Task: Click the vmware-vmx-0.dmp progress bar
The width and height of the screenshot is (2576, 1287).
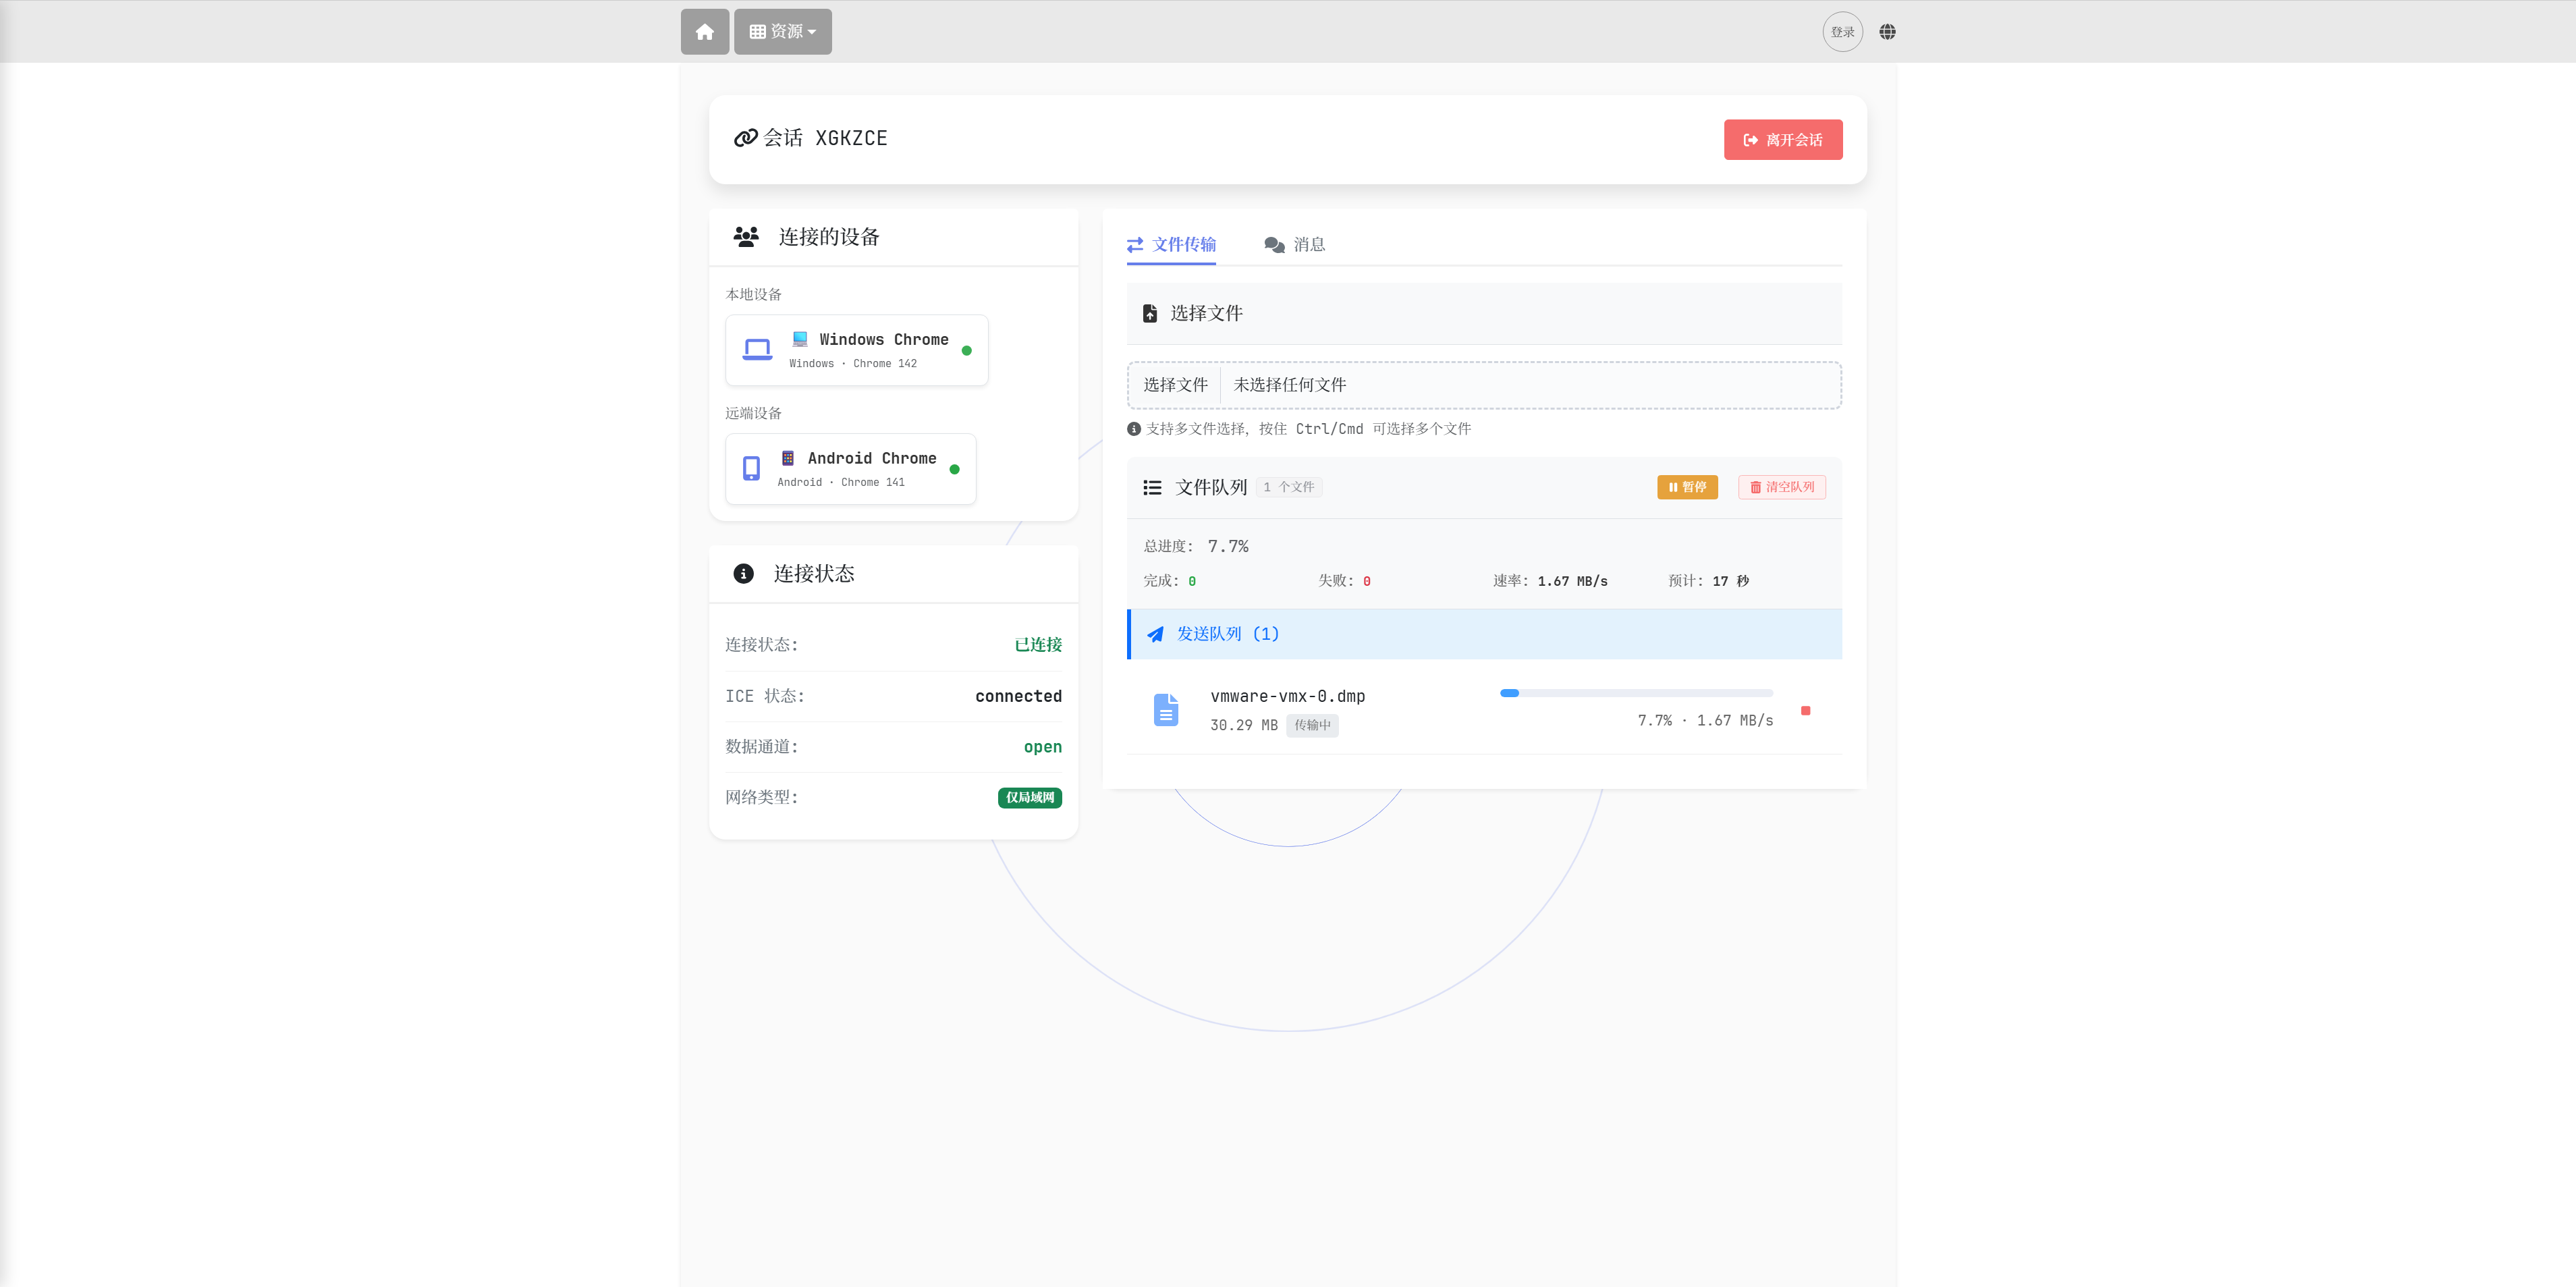Action: click(x=1636, y=693)
